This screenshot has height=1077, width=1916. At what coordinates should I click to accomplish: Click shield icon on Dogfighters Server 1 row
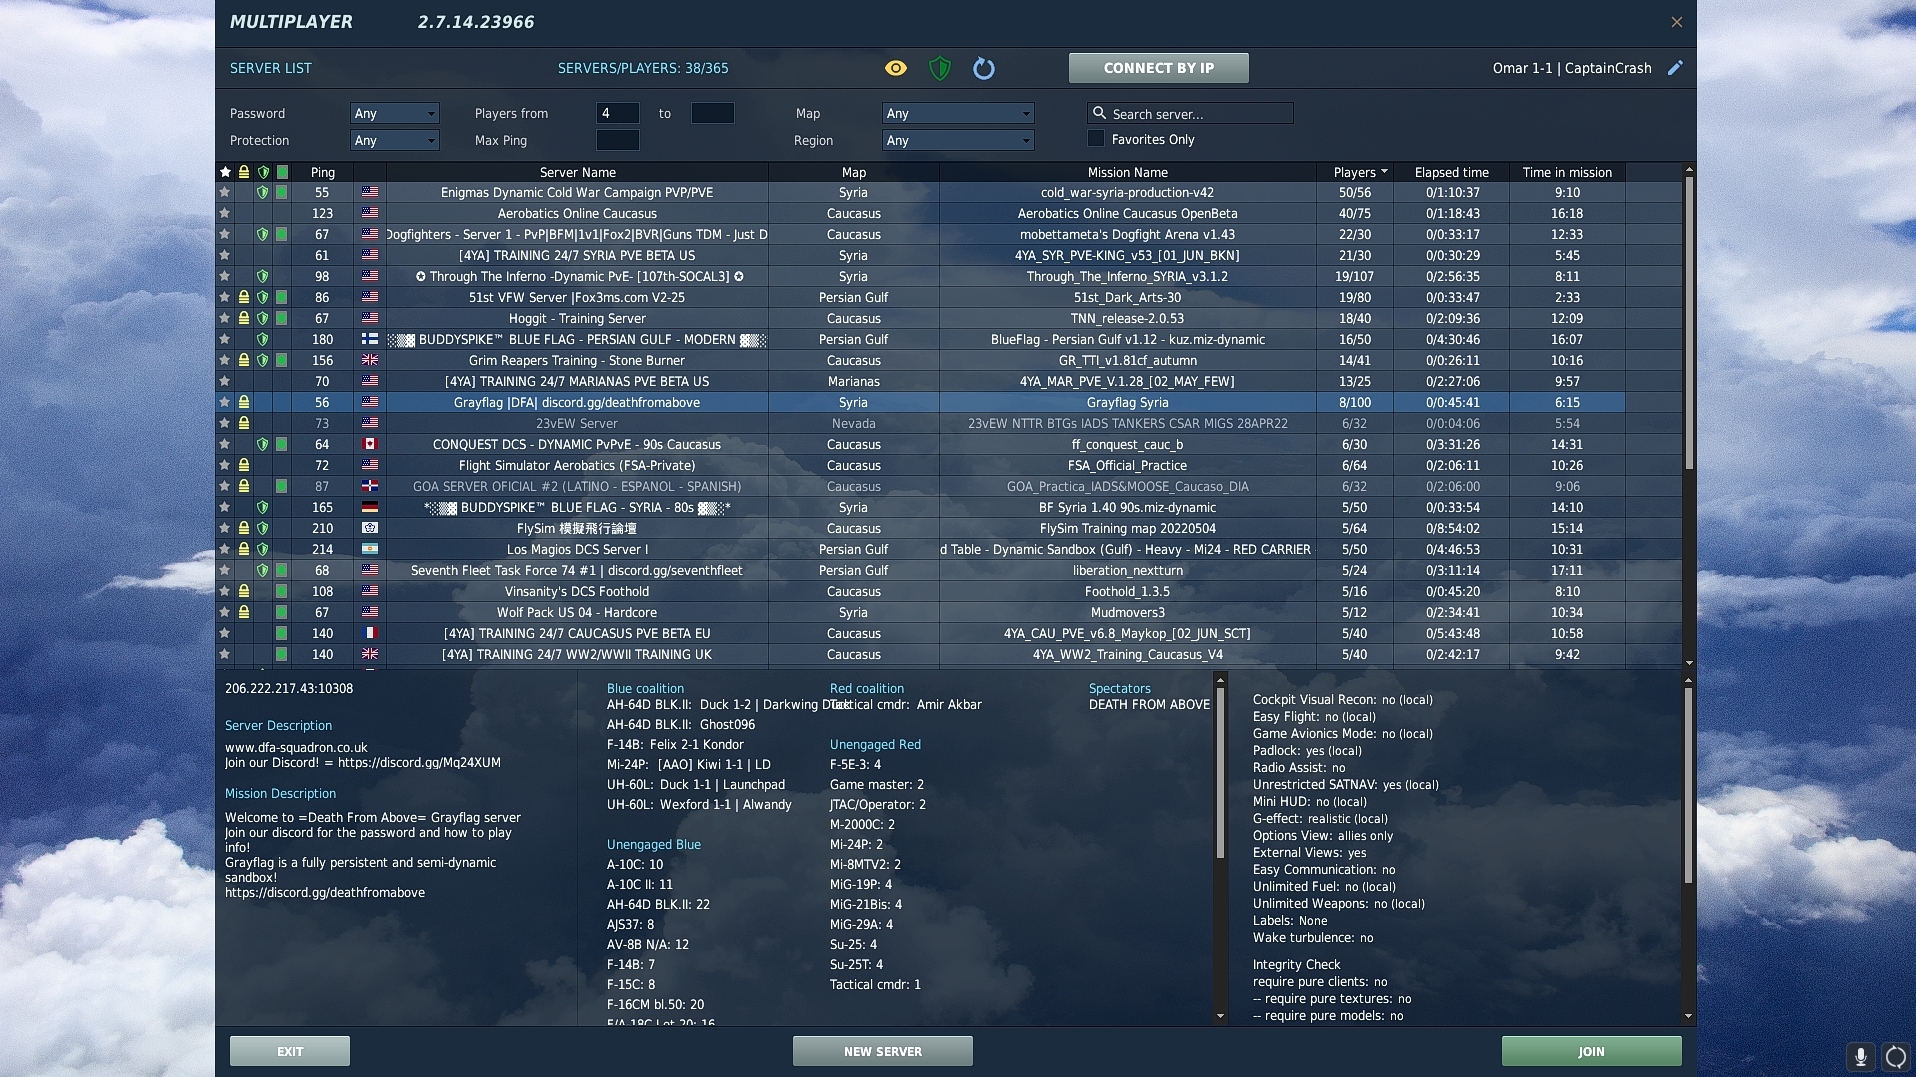(x=263, y=234)
